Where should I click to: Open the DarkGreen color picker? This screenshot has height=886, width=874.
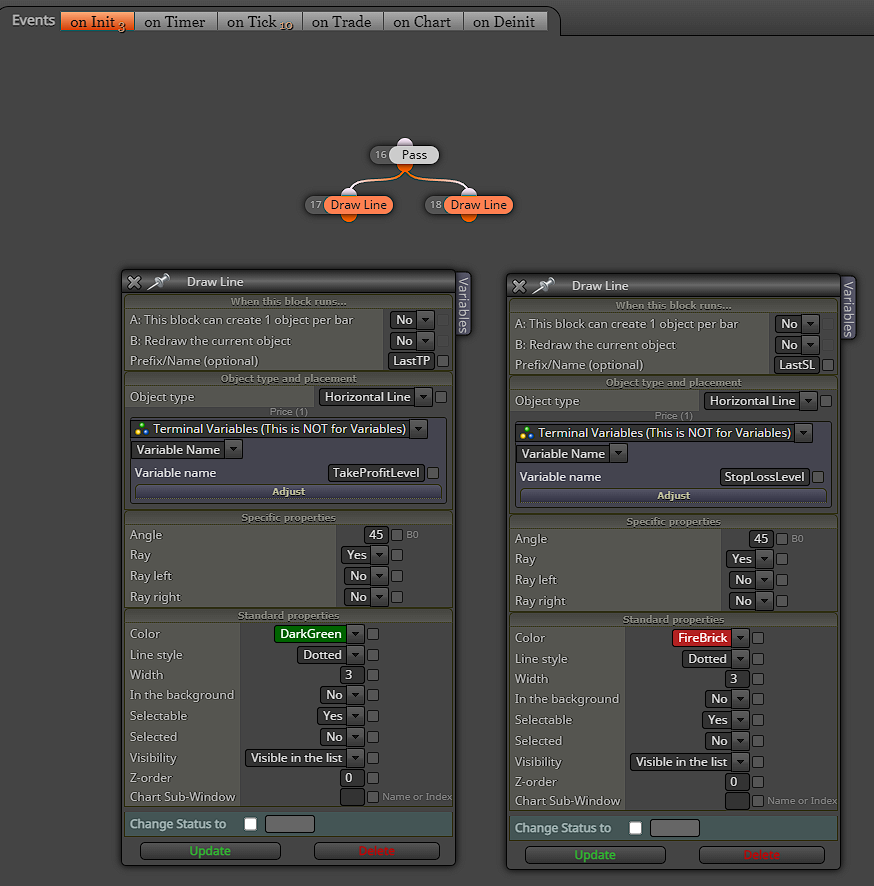[x=319, y=634]
